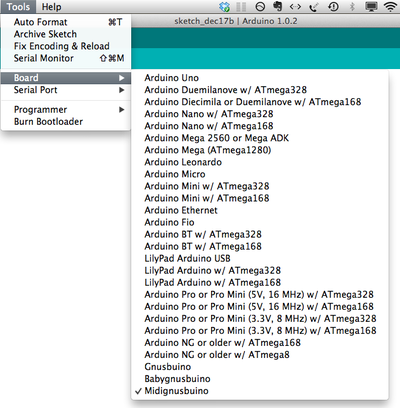
Task: Click the checked Midignusbuino board entry
Action: tap(260, 391)
